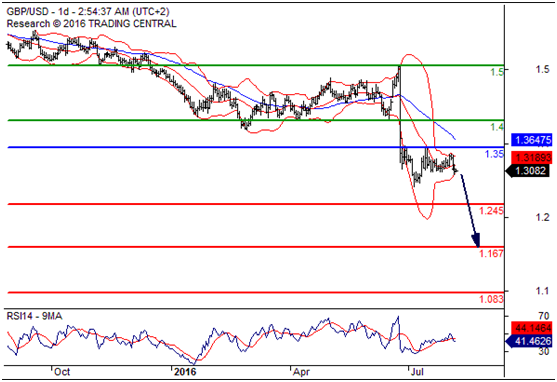Click the dark blue downward arrow head
This screenshot has height=382, width=557.
[x=476, y=240]
